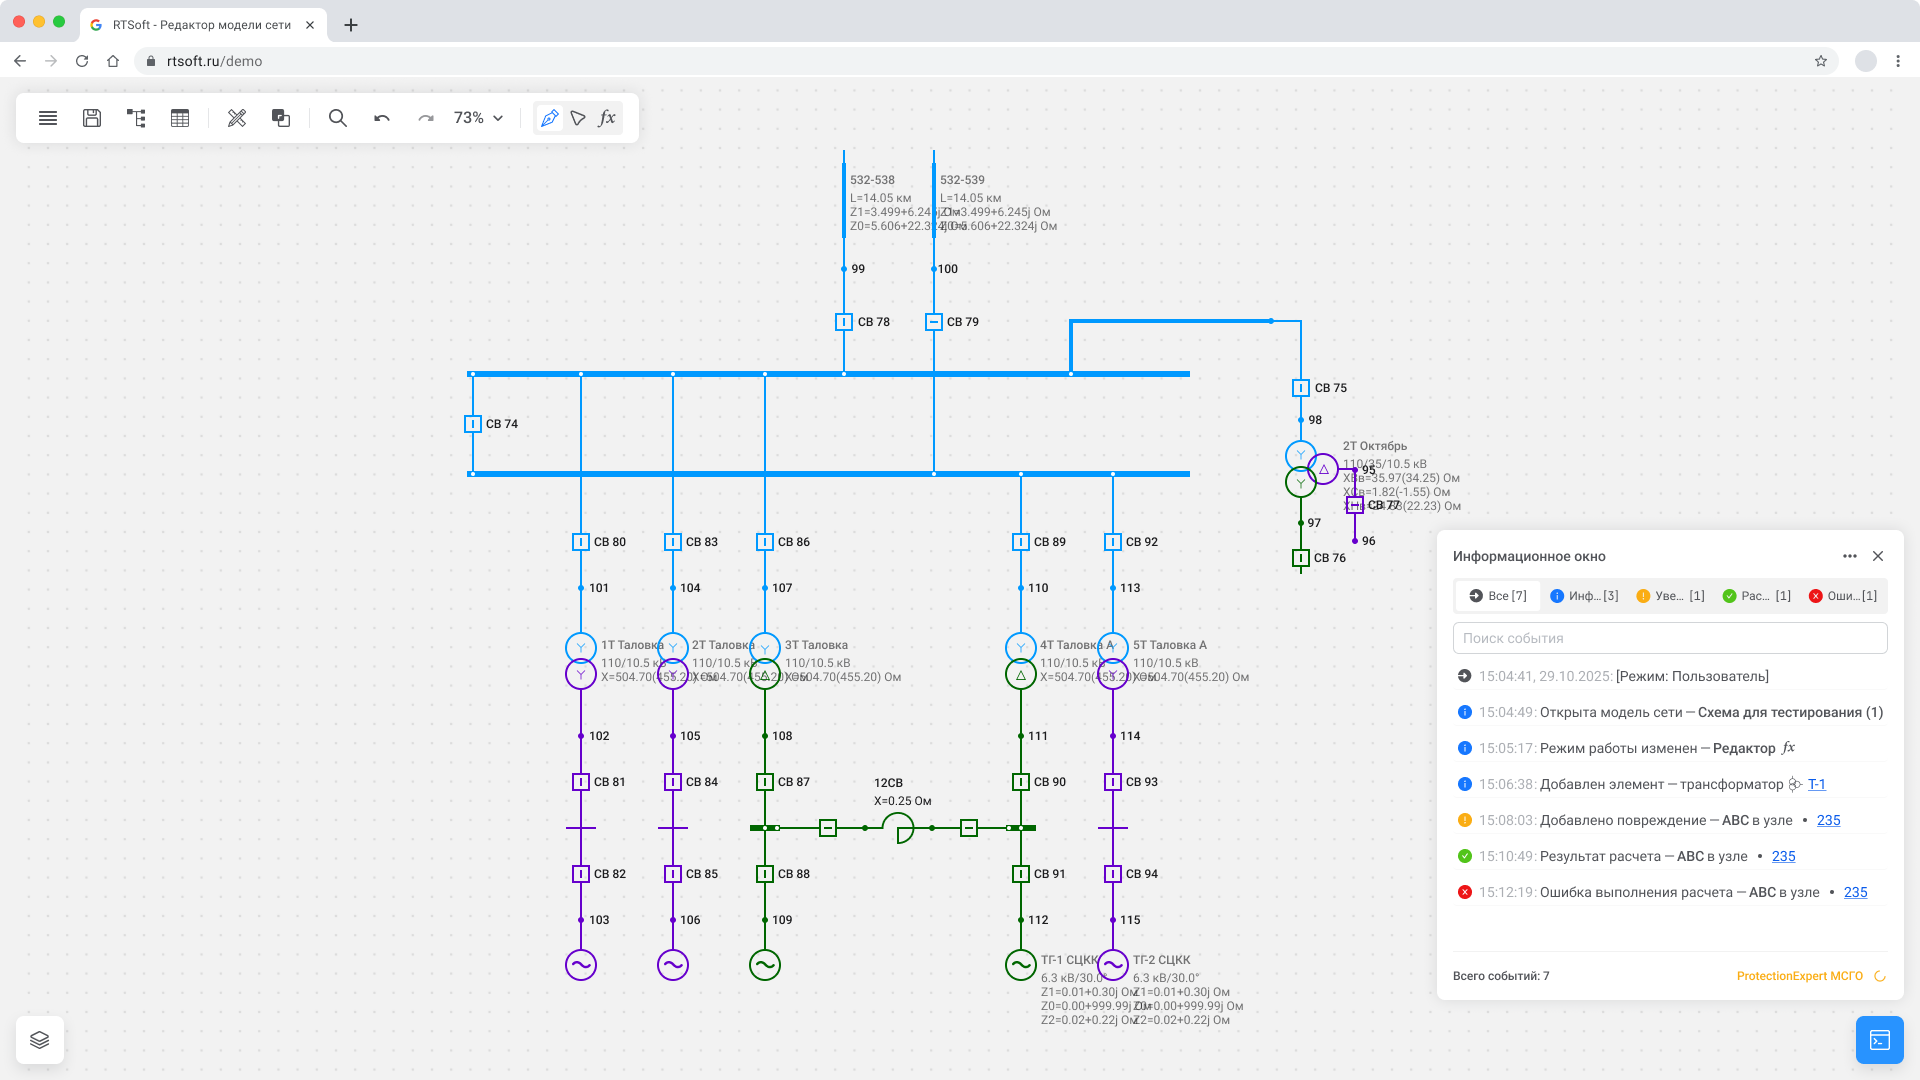Filter by calculation results tab Рас… [1]
This screenshot has width=1920, height=1080.
coord(1757,596)
